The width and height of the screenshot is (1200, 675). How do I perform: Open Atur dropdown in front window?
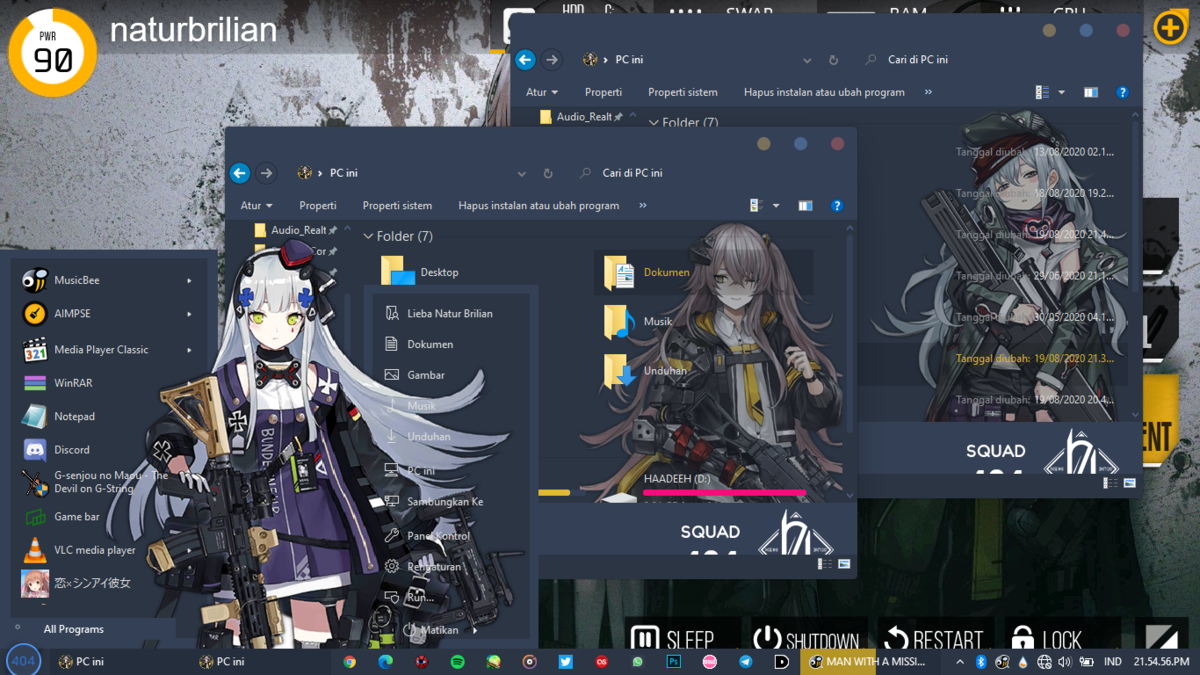pos(256,206)
